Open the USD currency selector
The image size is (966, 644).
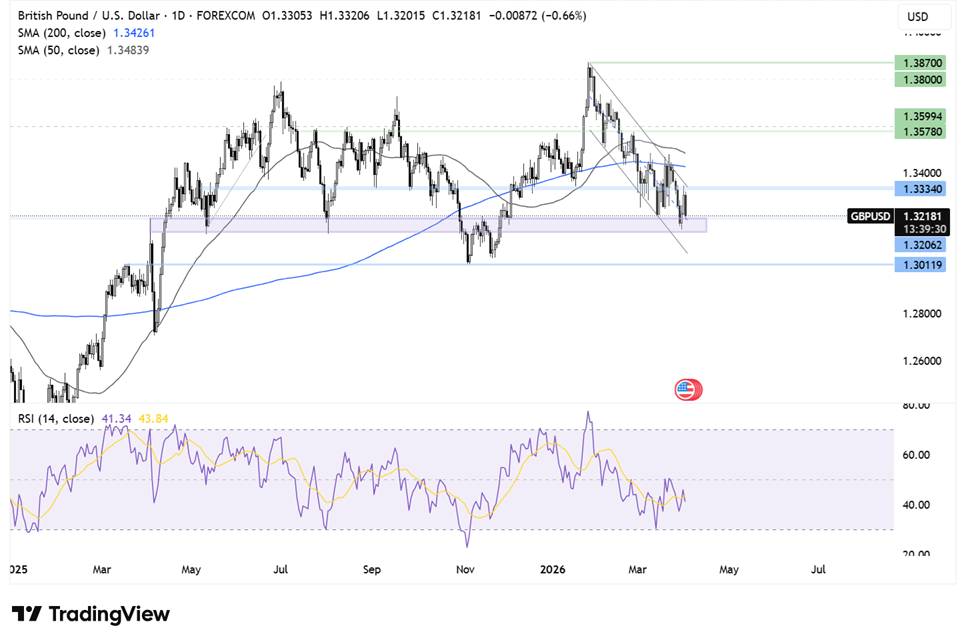916,17
